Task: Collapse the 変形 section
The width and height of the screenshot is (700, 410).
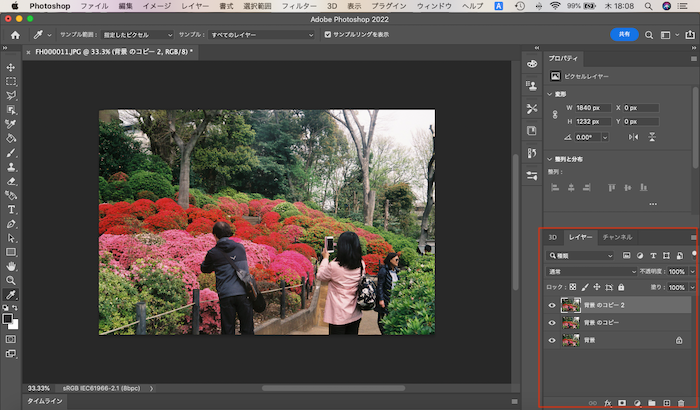Action: pos(550,94)
